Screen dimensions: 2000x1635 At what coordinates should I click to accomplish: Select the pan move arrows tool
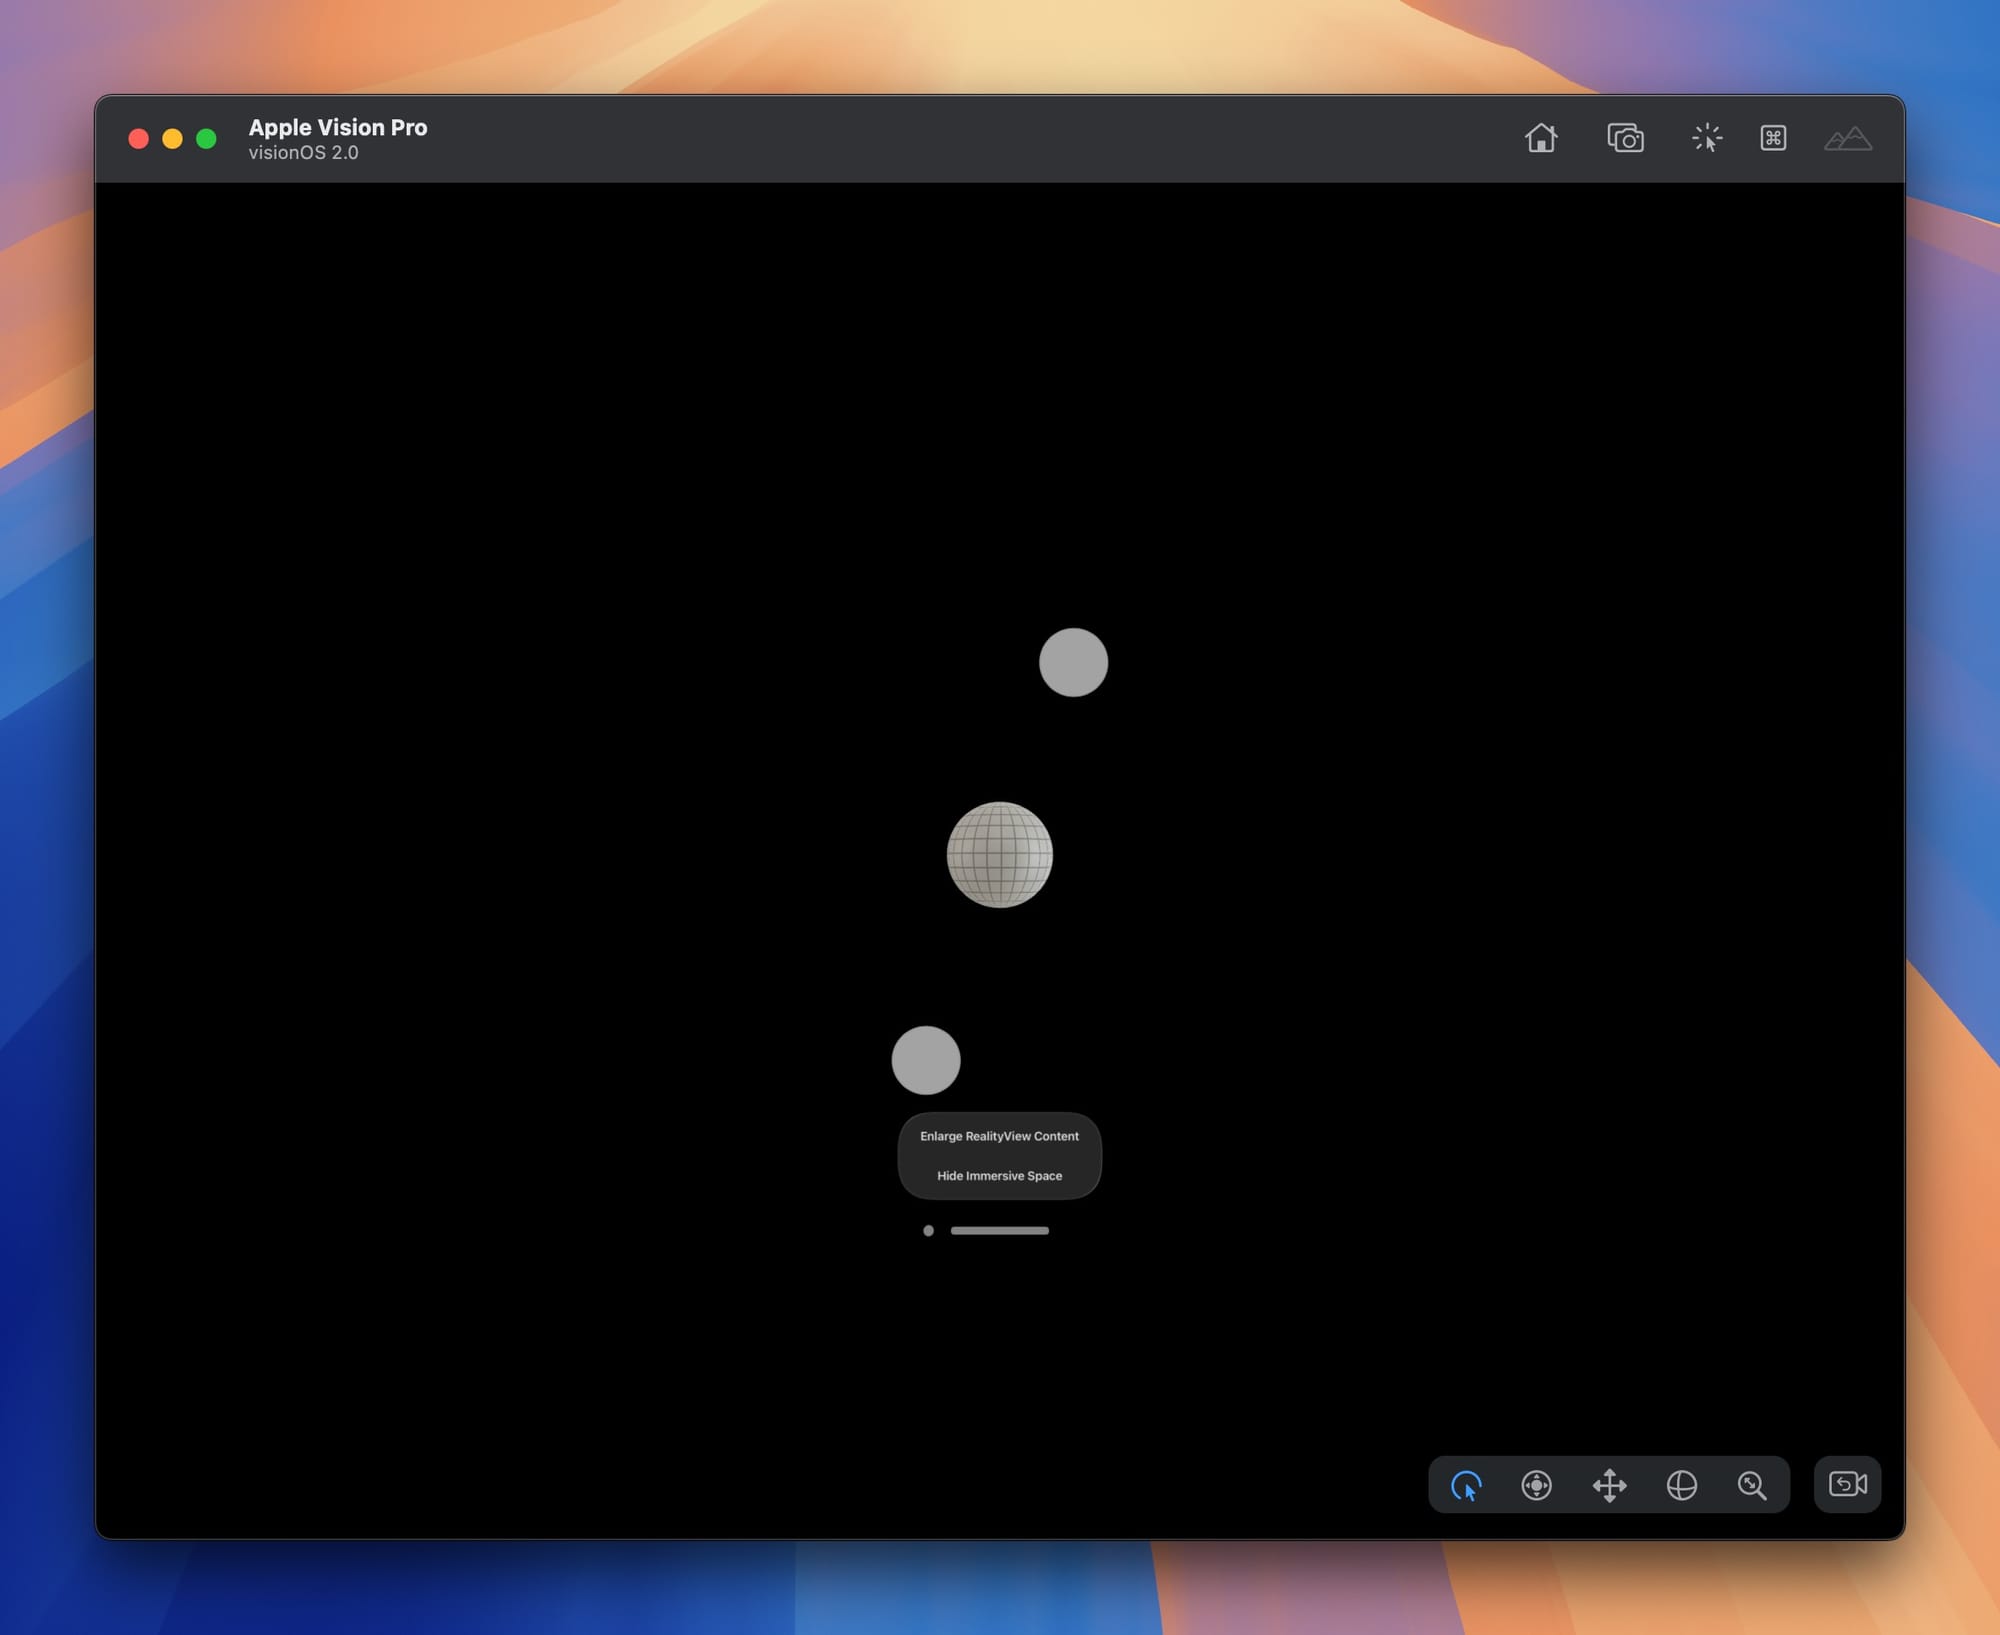tap(1609, 1485)
